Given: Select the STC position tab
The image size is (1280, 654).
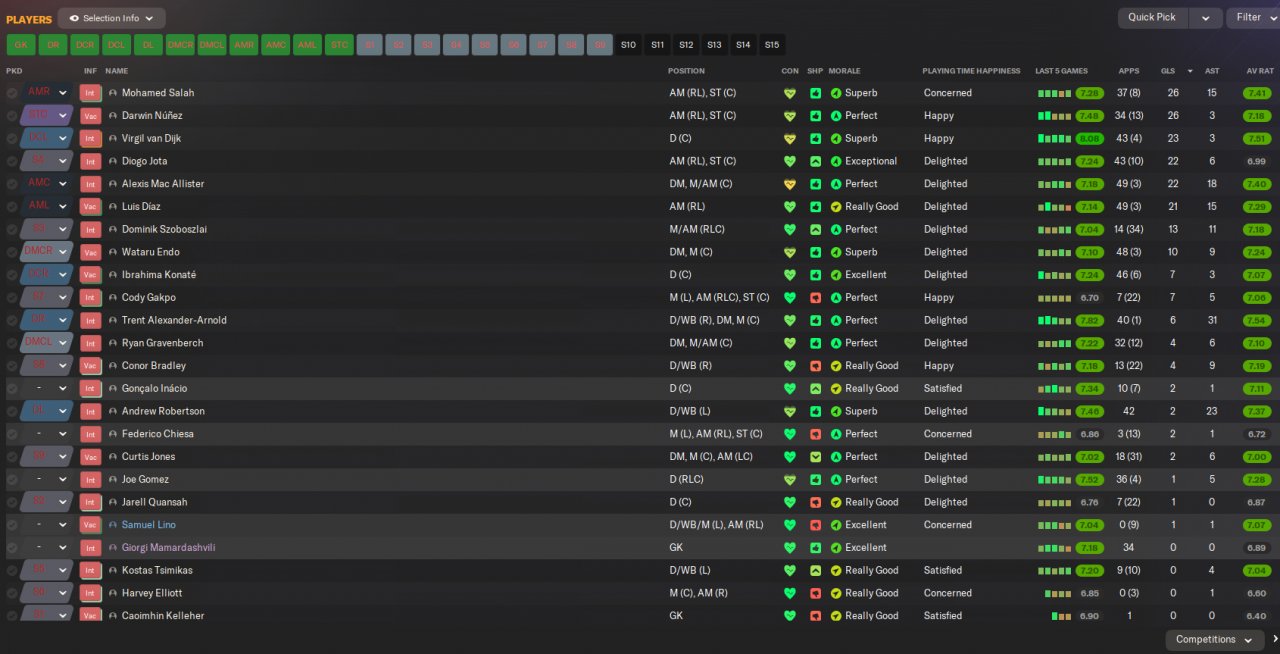Looking at the screenshot, I should (x=340, y=45).
